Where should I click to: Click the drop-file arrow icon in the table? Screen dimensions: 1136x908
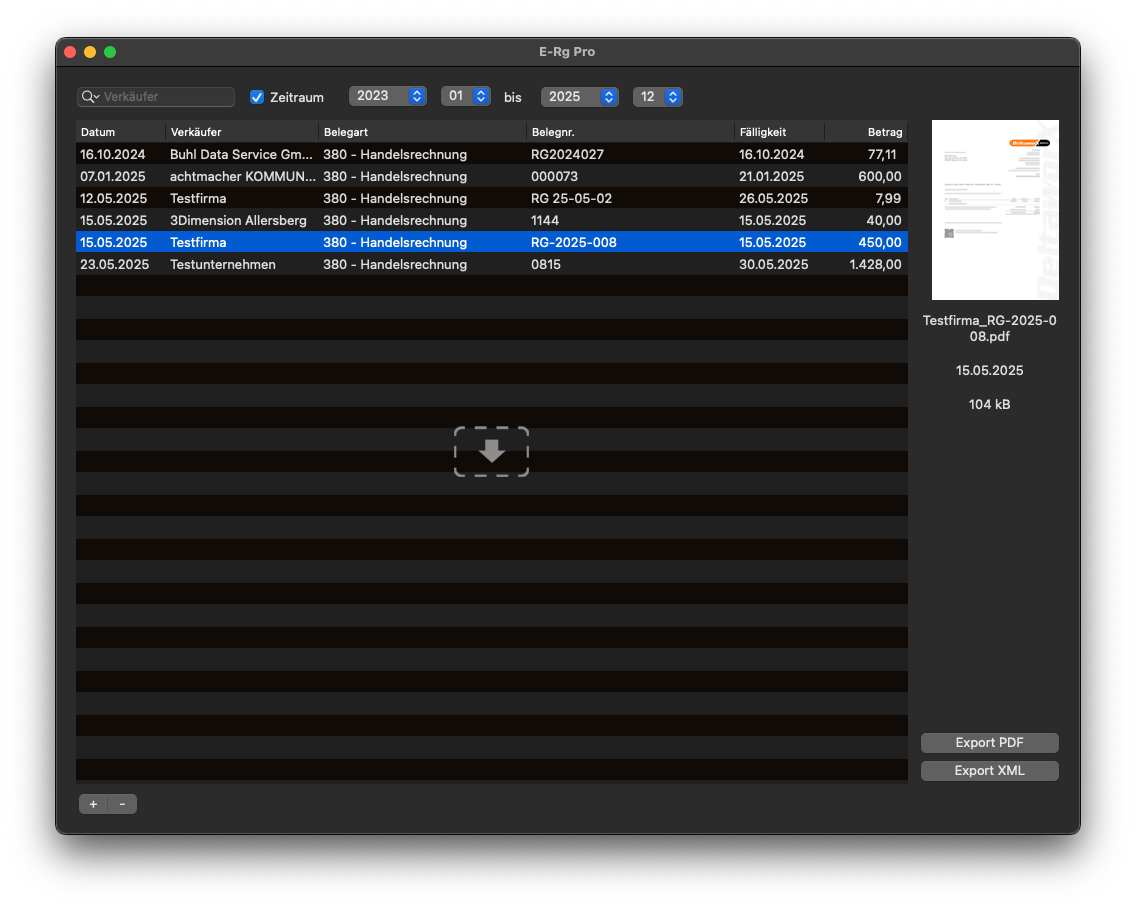[491, 451]
